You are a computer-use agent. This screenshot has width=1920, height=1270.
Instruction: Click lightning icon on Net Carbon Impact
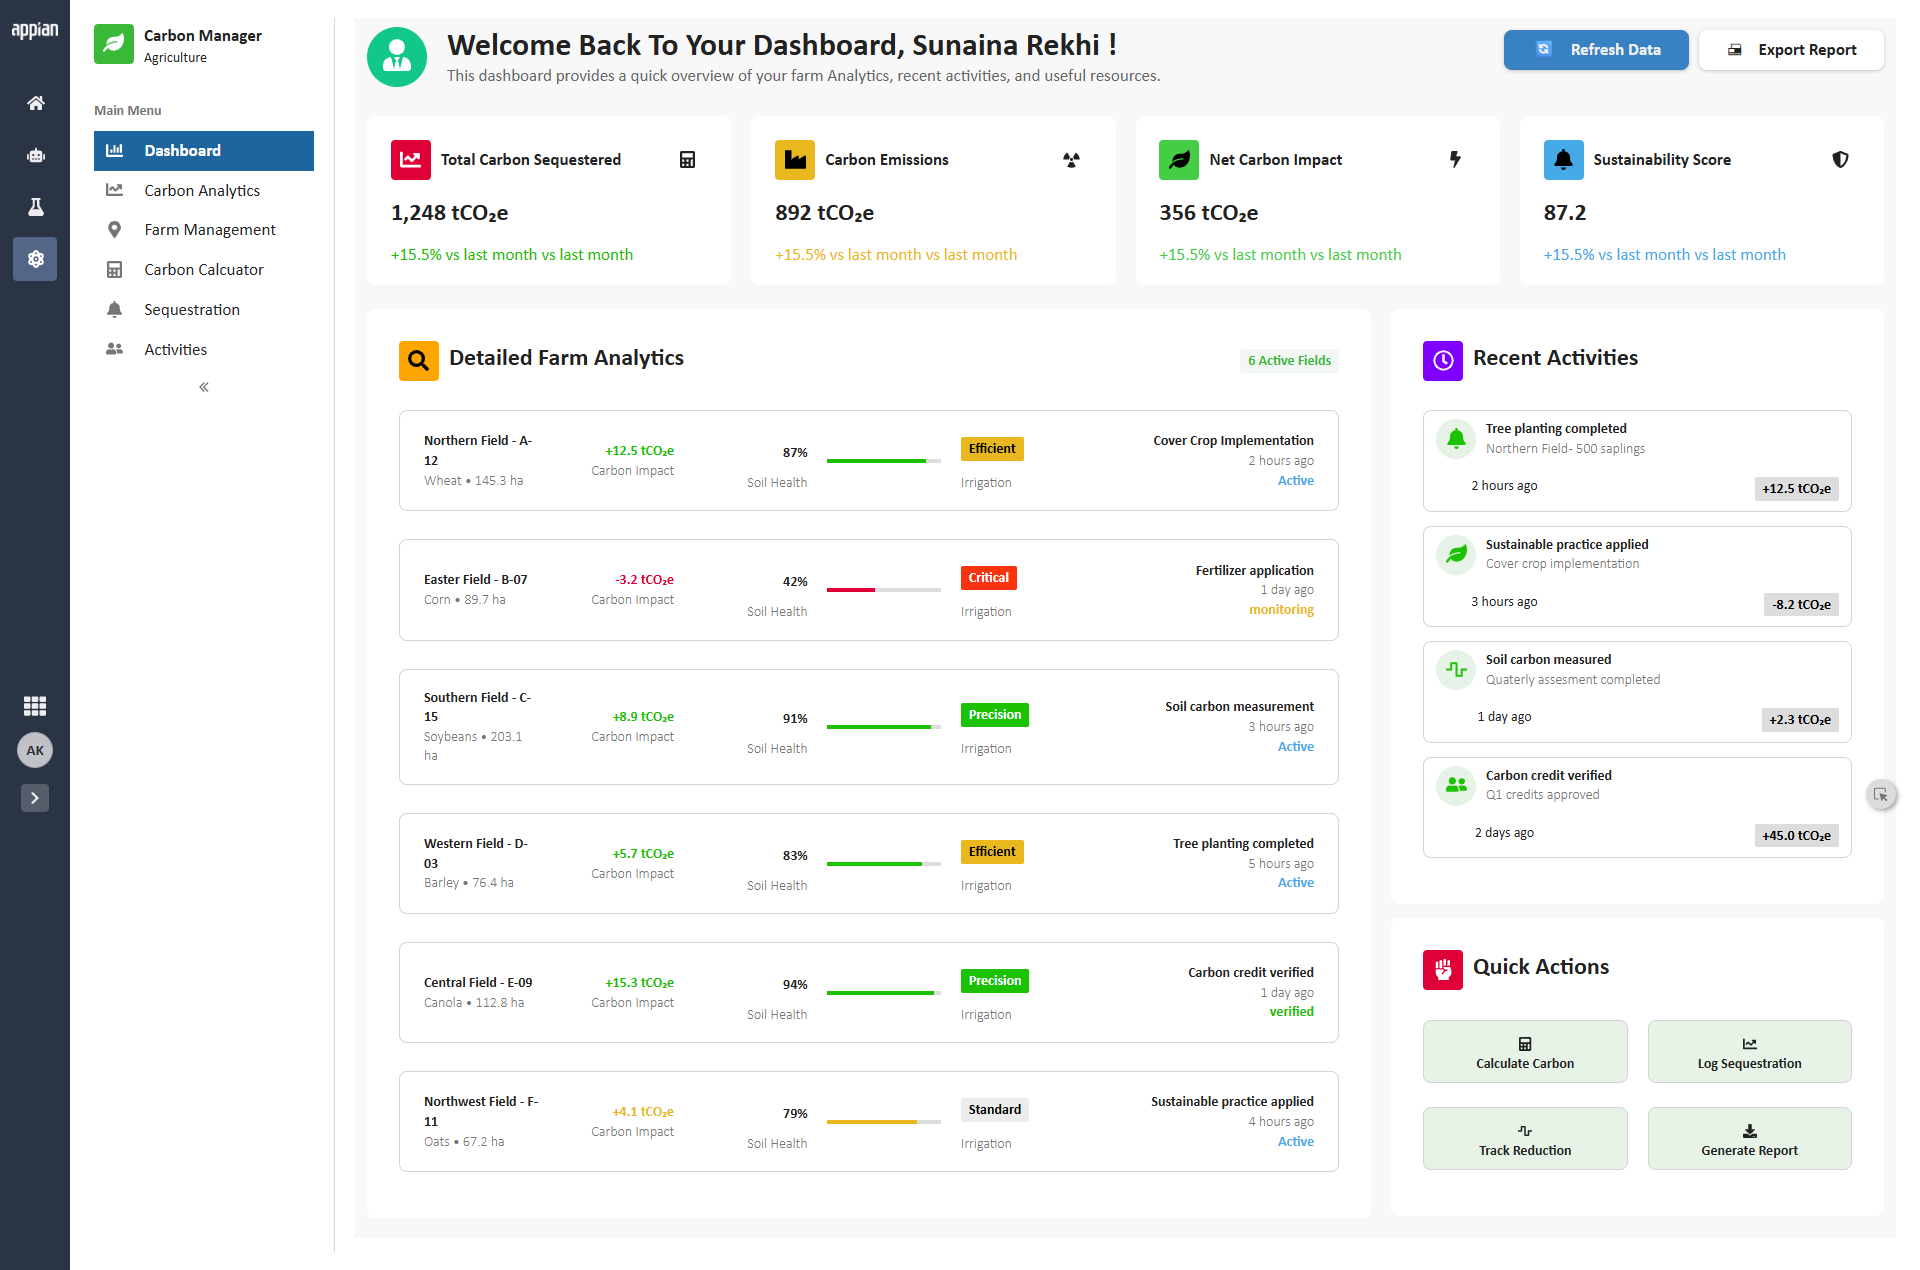[x=1455, y=159]
